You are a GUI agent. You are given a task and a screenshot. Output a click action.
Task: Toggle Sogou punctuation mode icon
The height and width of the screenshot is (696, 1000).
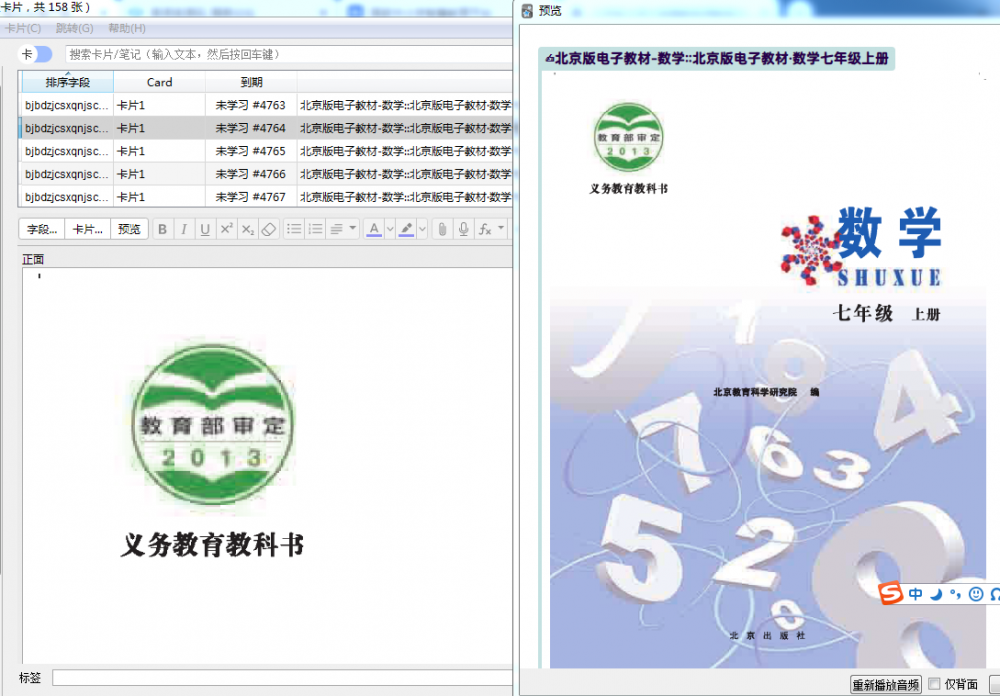tap(955, 594)
